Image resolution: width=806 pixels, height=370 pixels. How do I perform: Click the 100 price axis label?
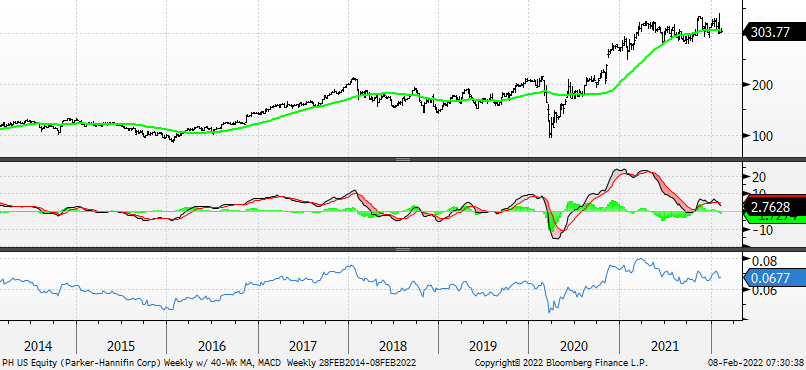click(x=762, y=136)
